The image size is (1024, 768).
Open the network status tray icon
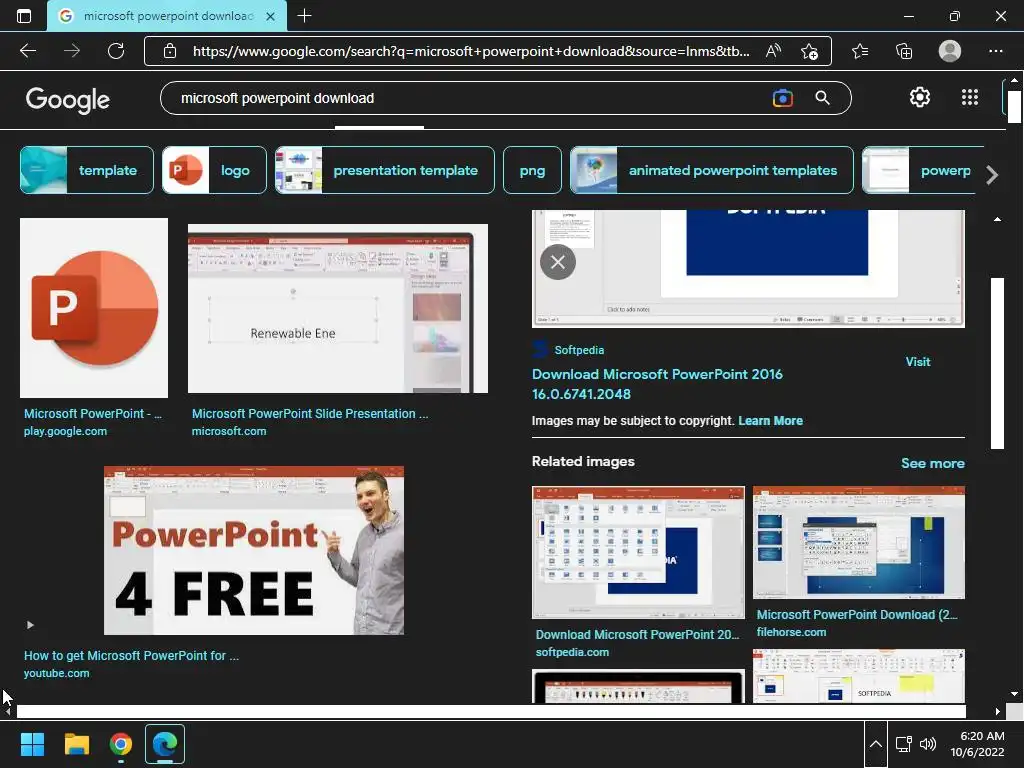pos(904,744)
